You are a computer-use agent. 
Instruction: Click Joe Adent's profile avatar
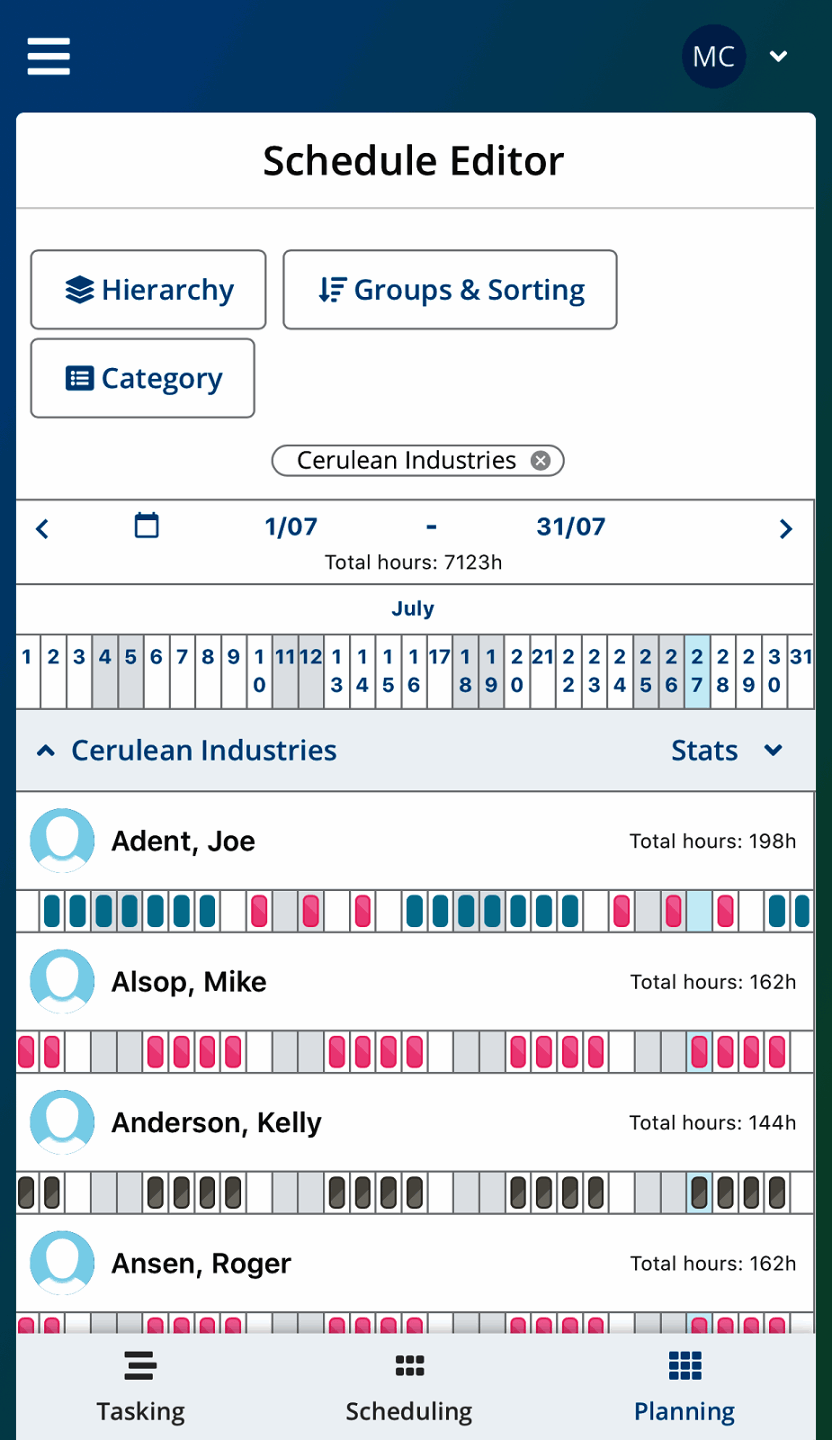pos(62,841)
